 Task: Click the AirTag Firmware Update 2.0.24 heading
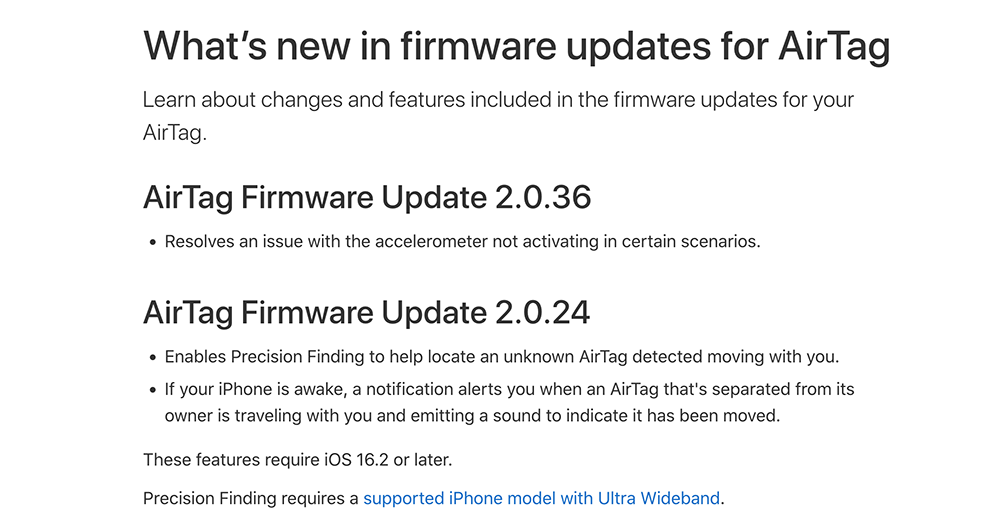[x=367, y=312]
